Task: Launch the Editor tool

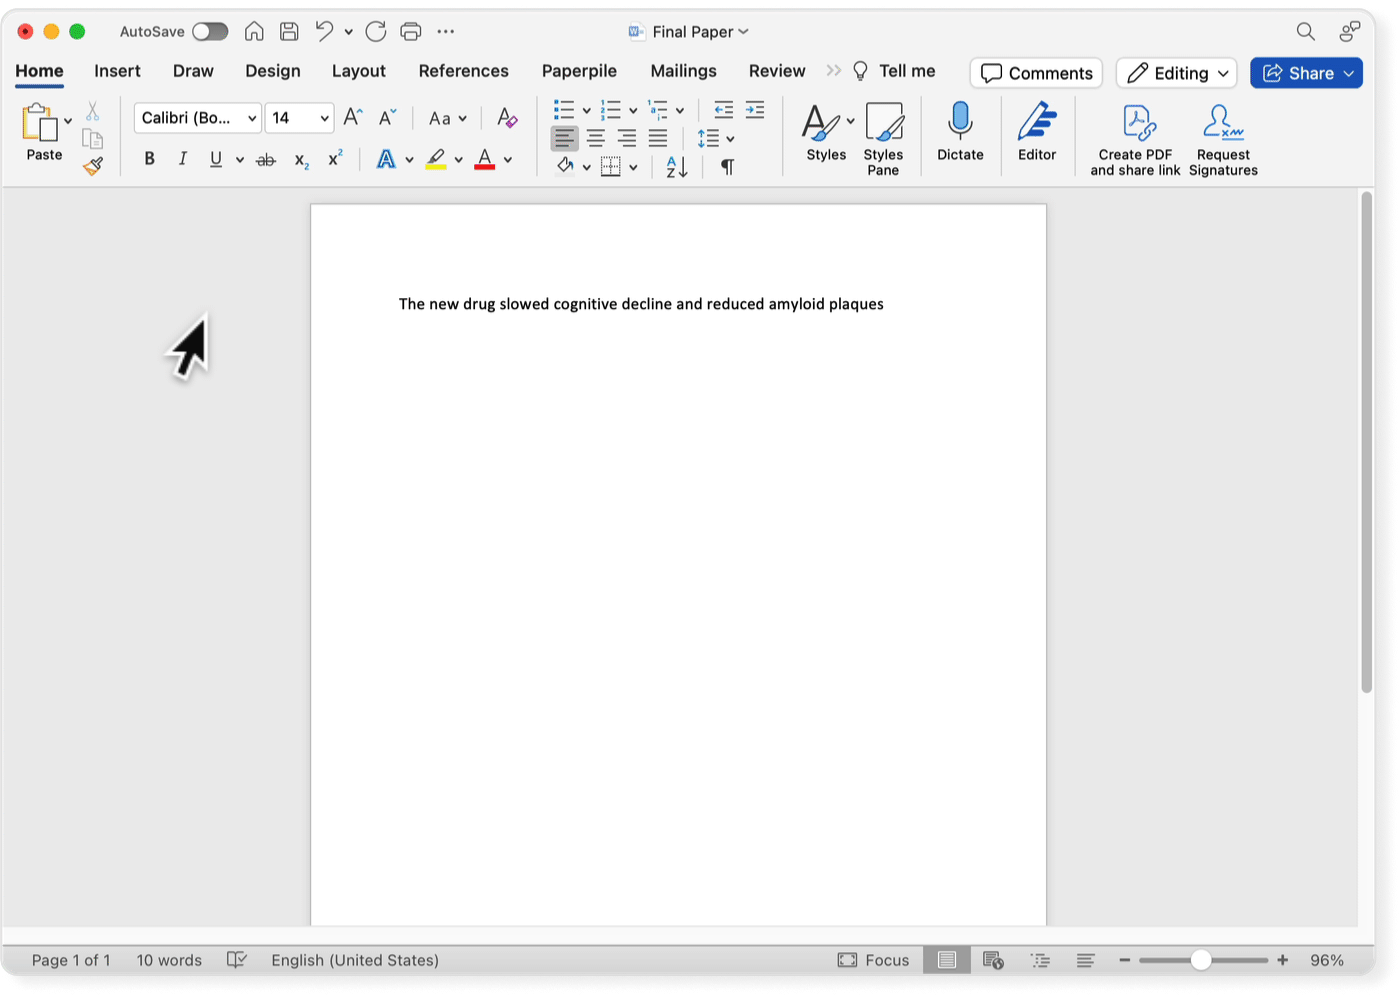Action: pyautogui.click(x=1037, y=135)
